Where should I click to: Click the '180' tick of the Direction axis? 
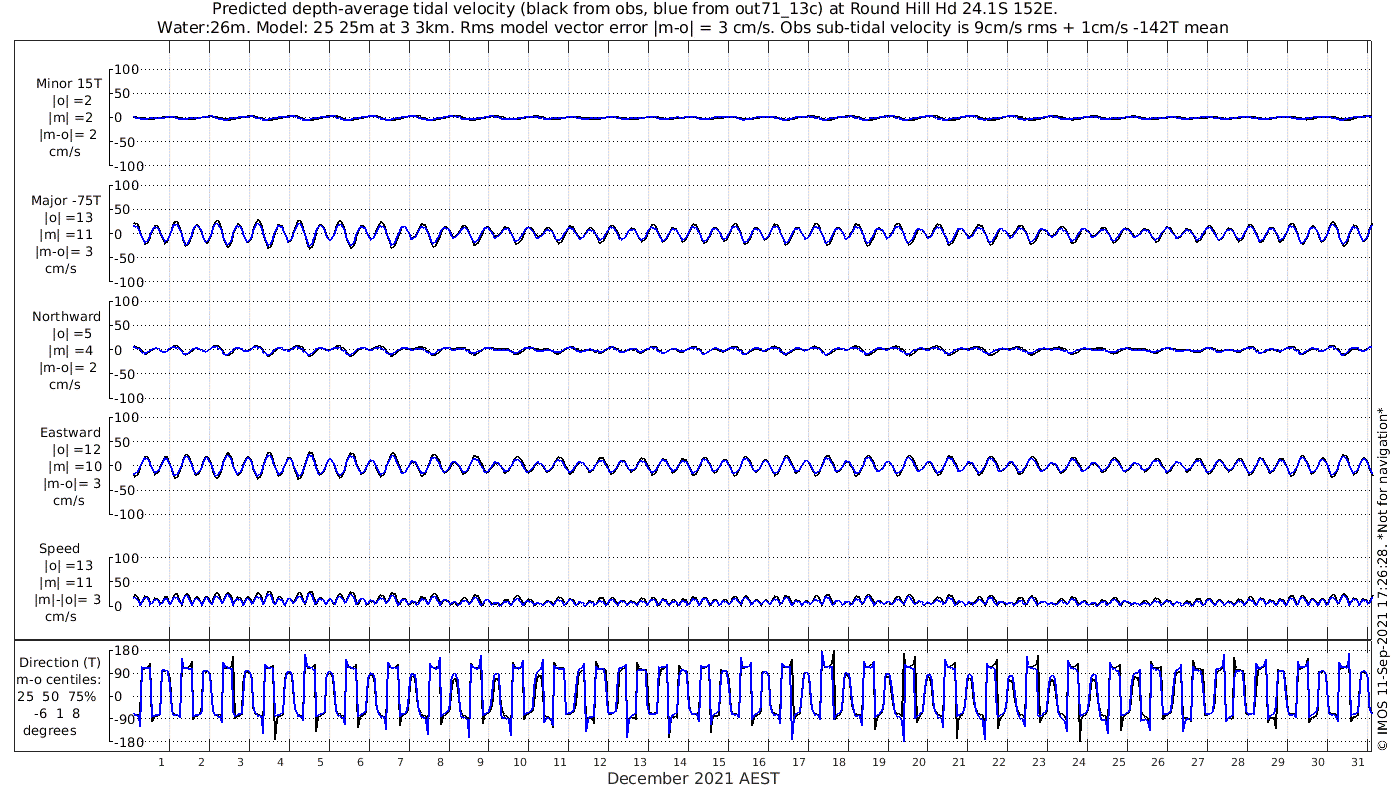pos(125,651)
